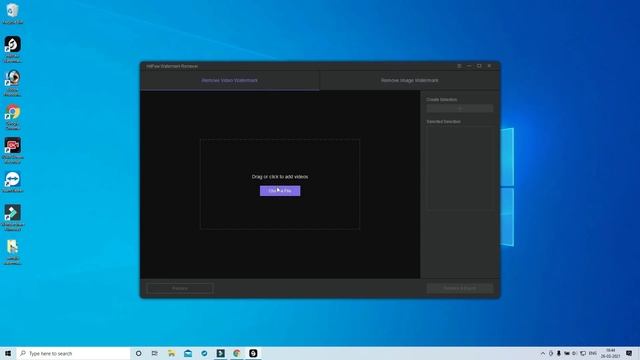640x360 pixels.
Task: Select the second desktop shortcut below Recycle Bin
Action: pyautogui.click(x=13, y=83)
